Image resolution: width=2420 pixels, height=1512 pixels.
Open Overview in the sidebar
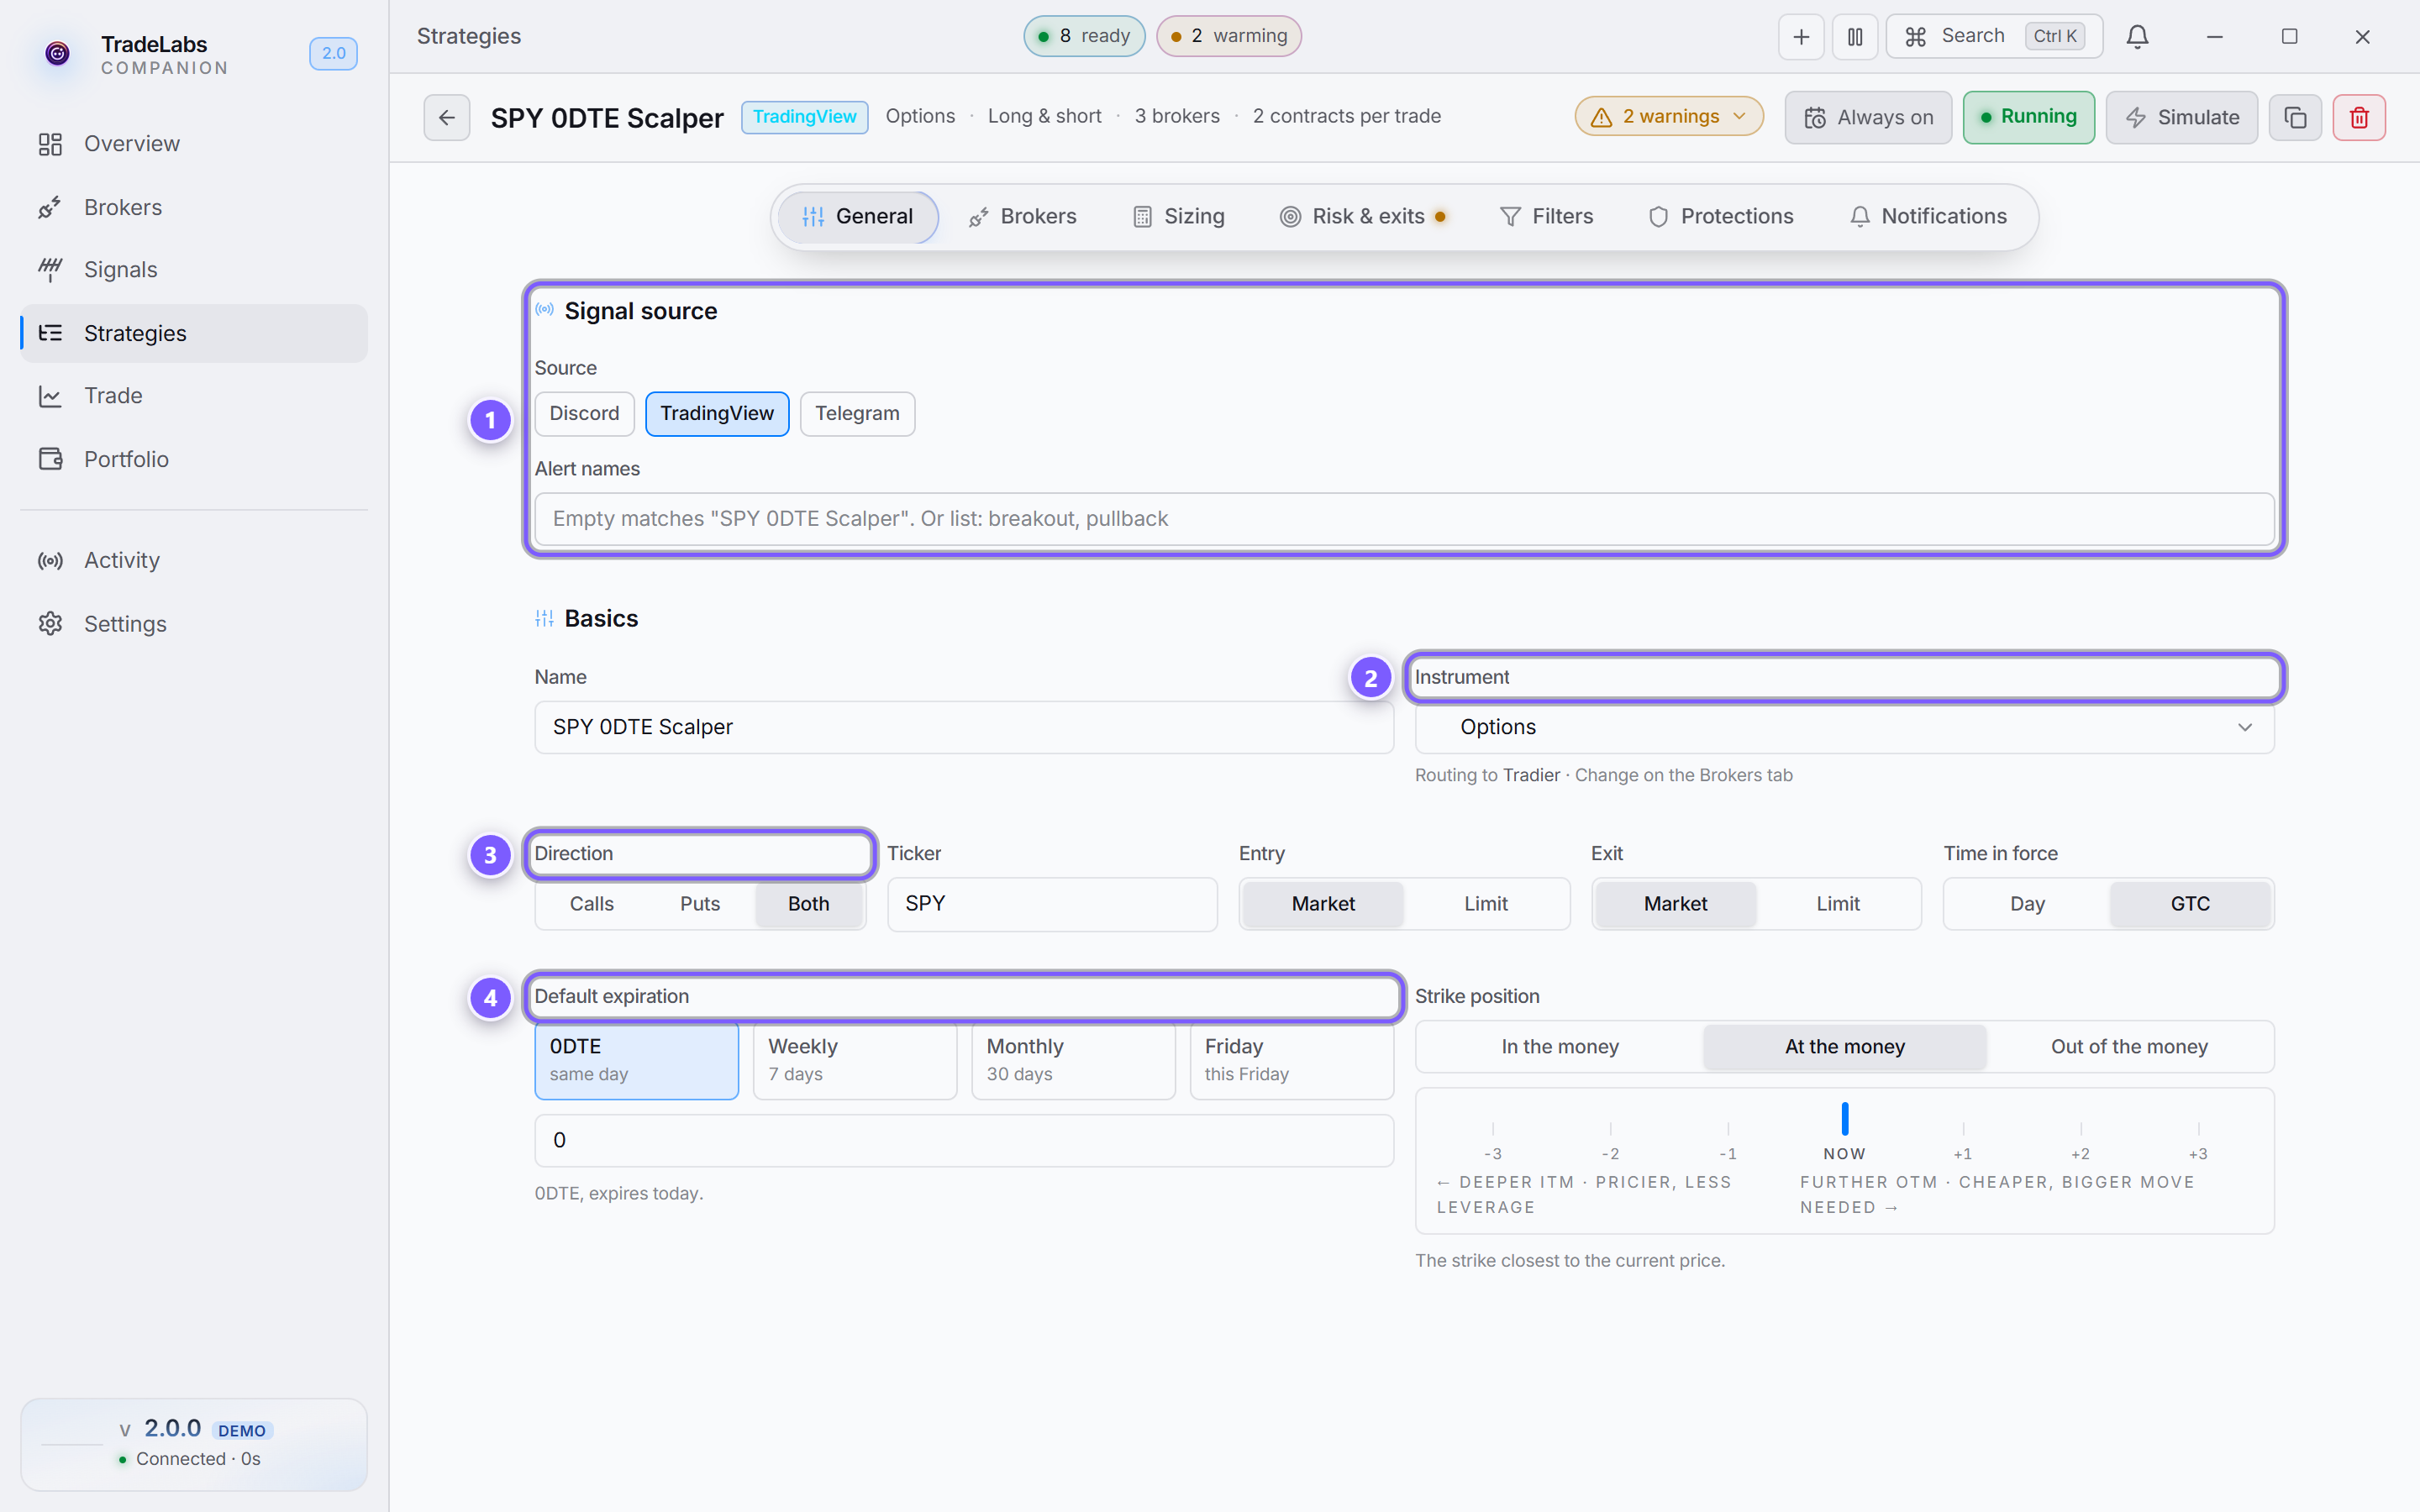pos(194,144)
